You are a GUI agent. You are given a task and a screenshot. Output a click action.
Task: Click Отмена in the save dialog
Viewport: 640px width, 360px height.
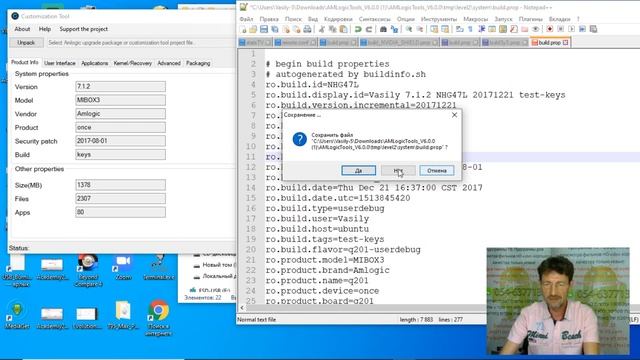tap(437, 170)
